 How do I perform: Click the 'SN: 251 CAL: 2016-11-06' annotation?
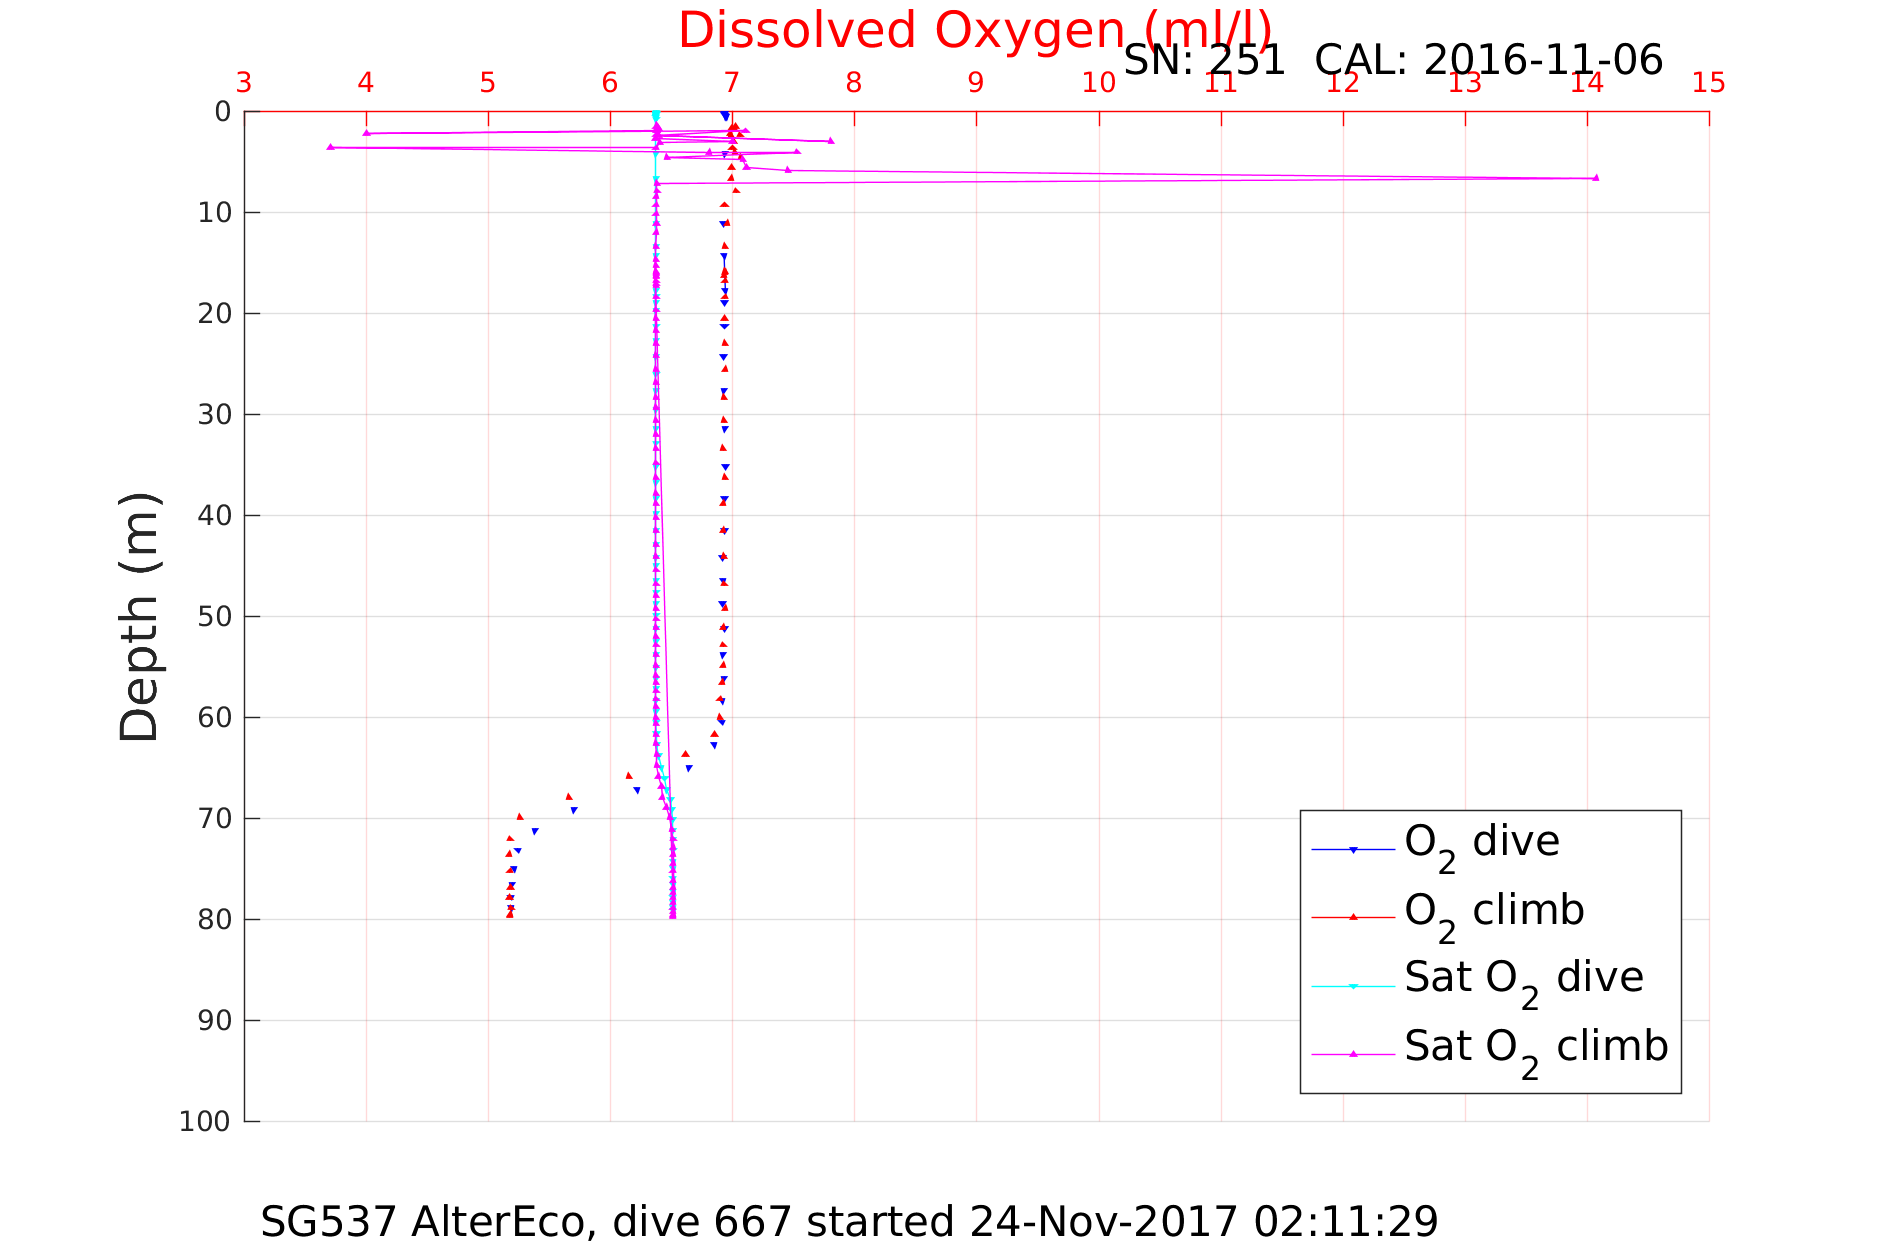(1393, 60)
